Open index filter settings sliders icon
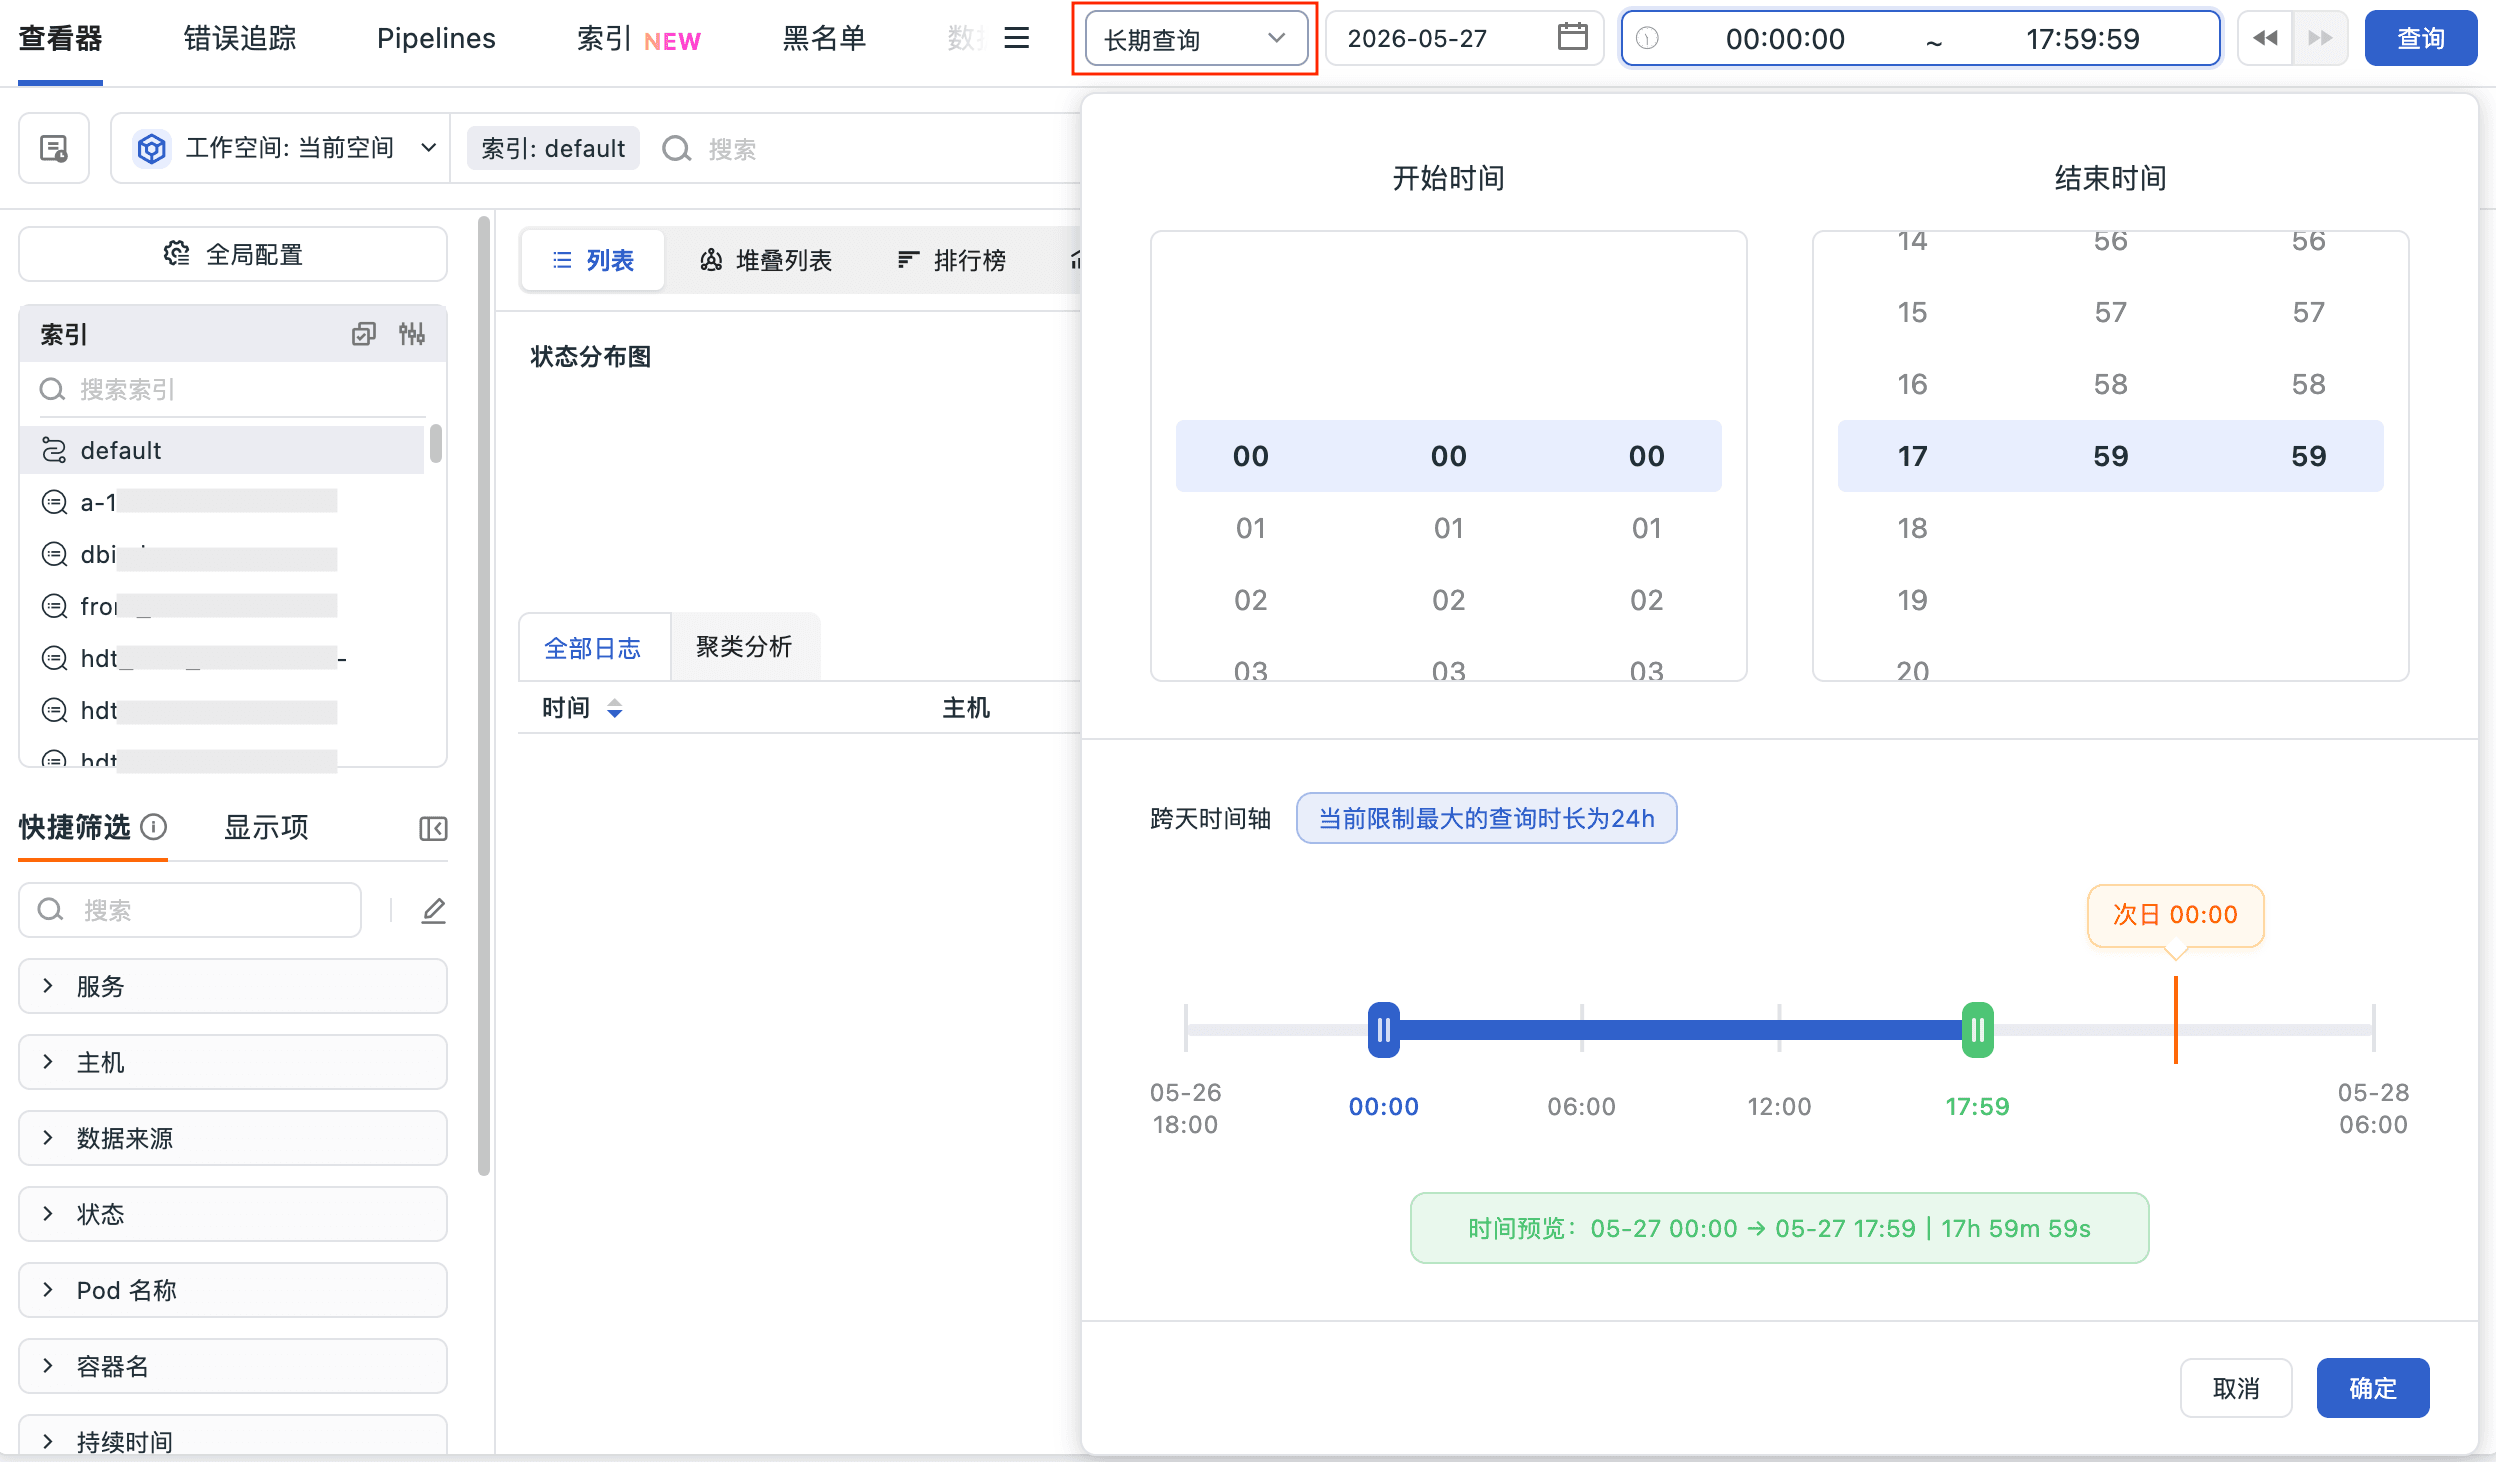The height and width of the screenshot is (1462, 2496). (412, 334)
